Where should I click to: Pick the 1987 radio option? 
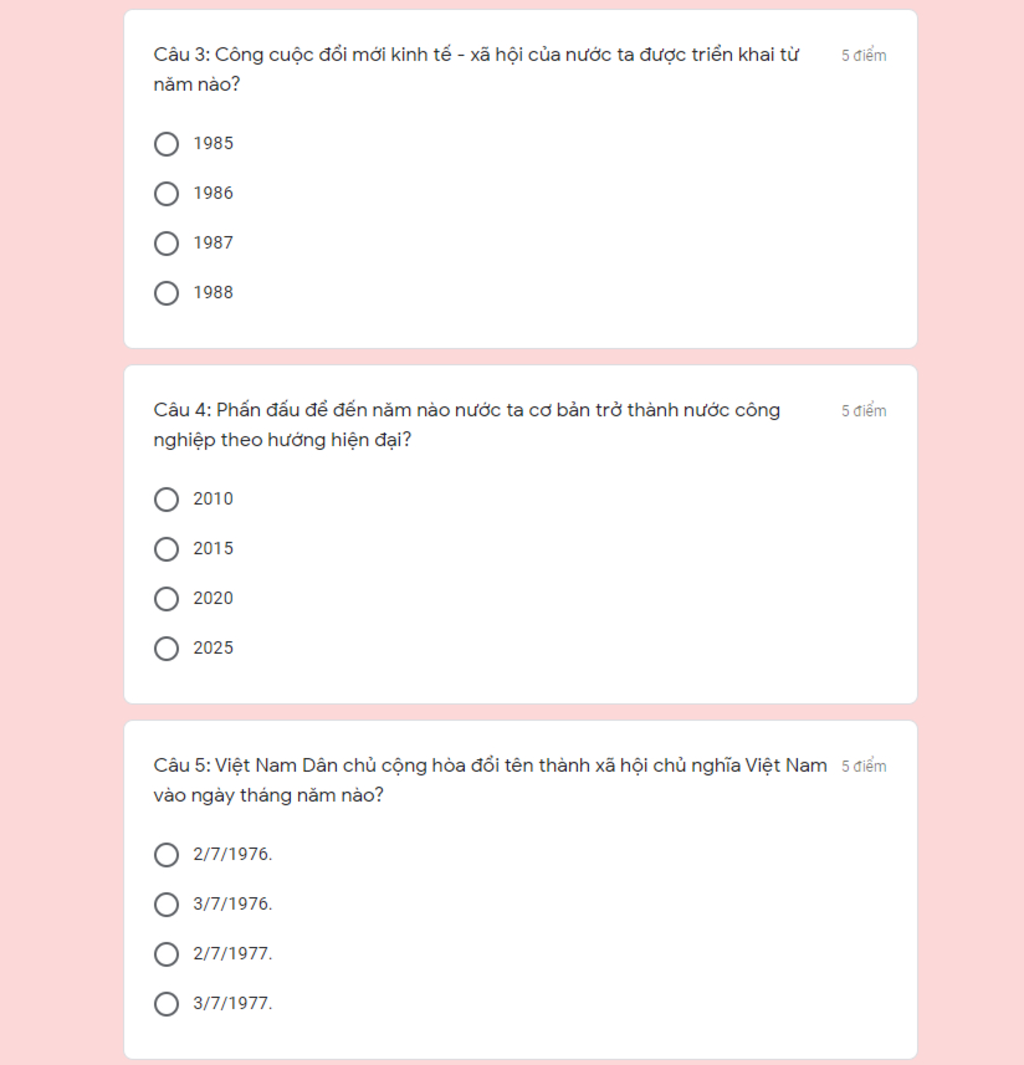(166, 243)
